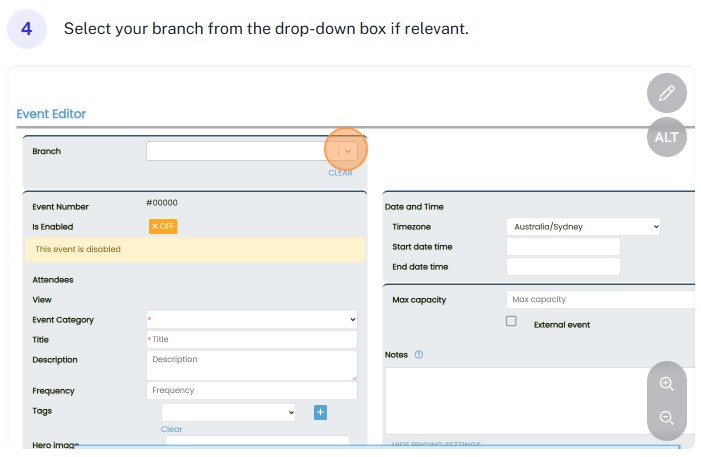701x457 pixels.
Task: Click the Start date time field
Action: coord(563,247)
